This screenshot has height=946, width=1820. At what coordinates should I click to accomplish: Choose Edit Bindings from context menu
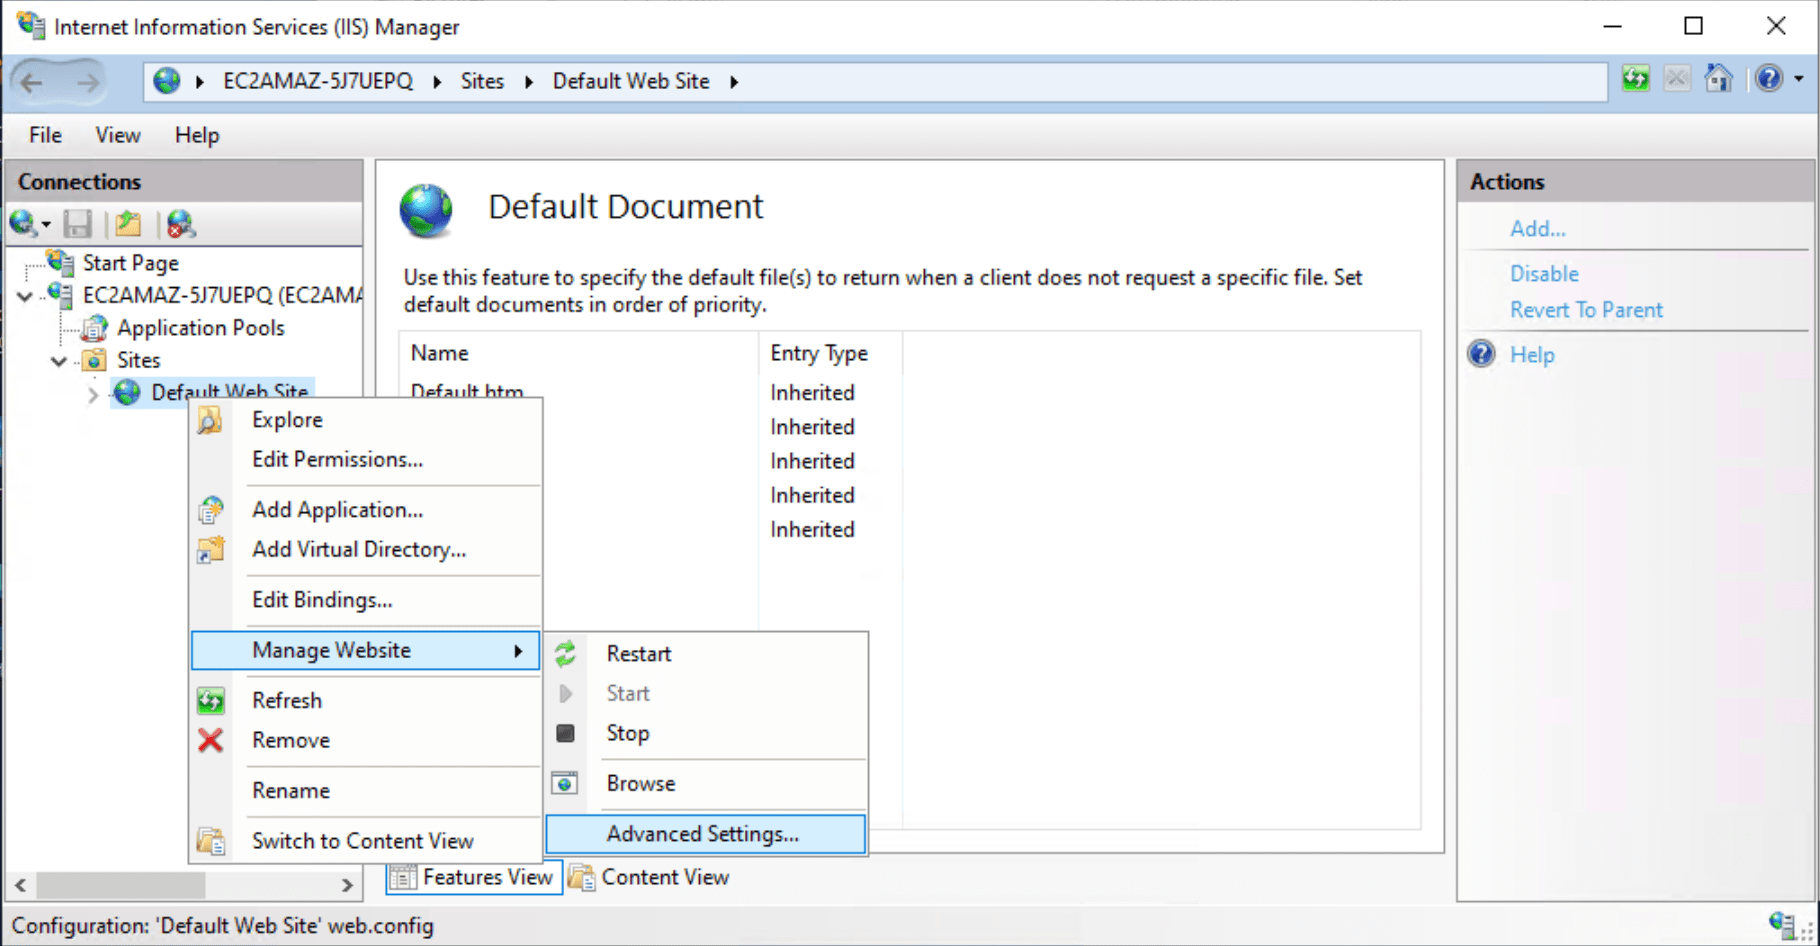(366, 600)
